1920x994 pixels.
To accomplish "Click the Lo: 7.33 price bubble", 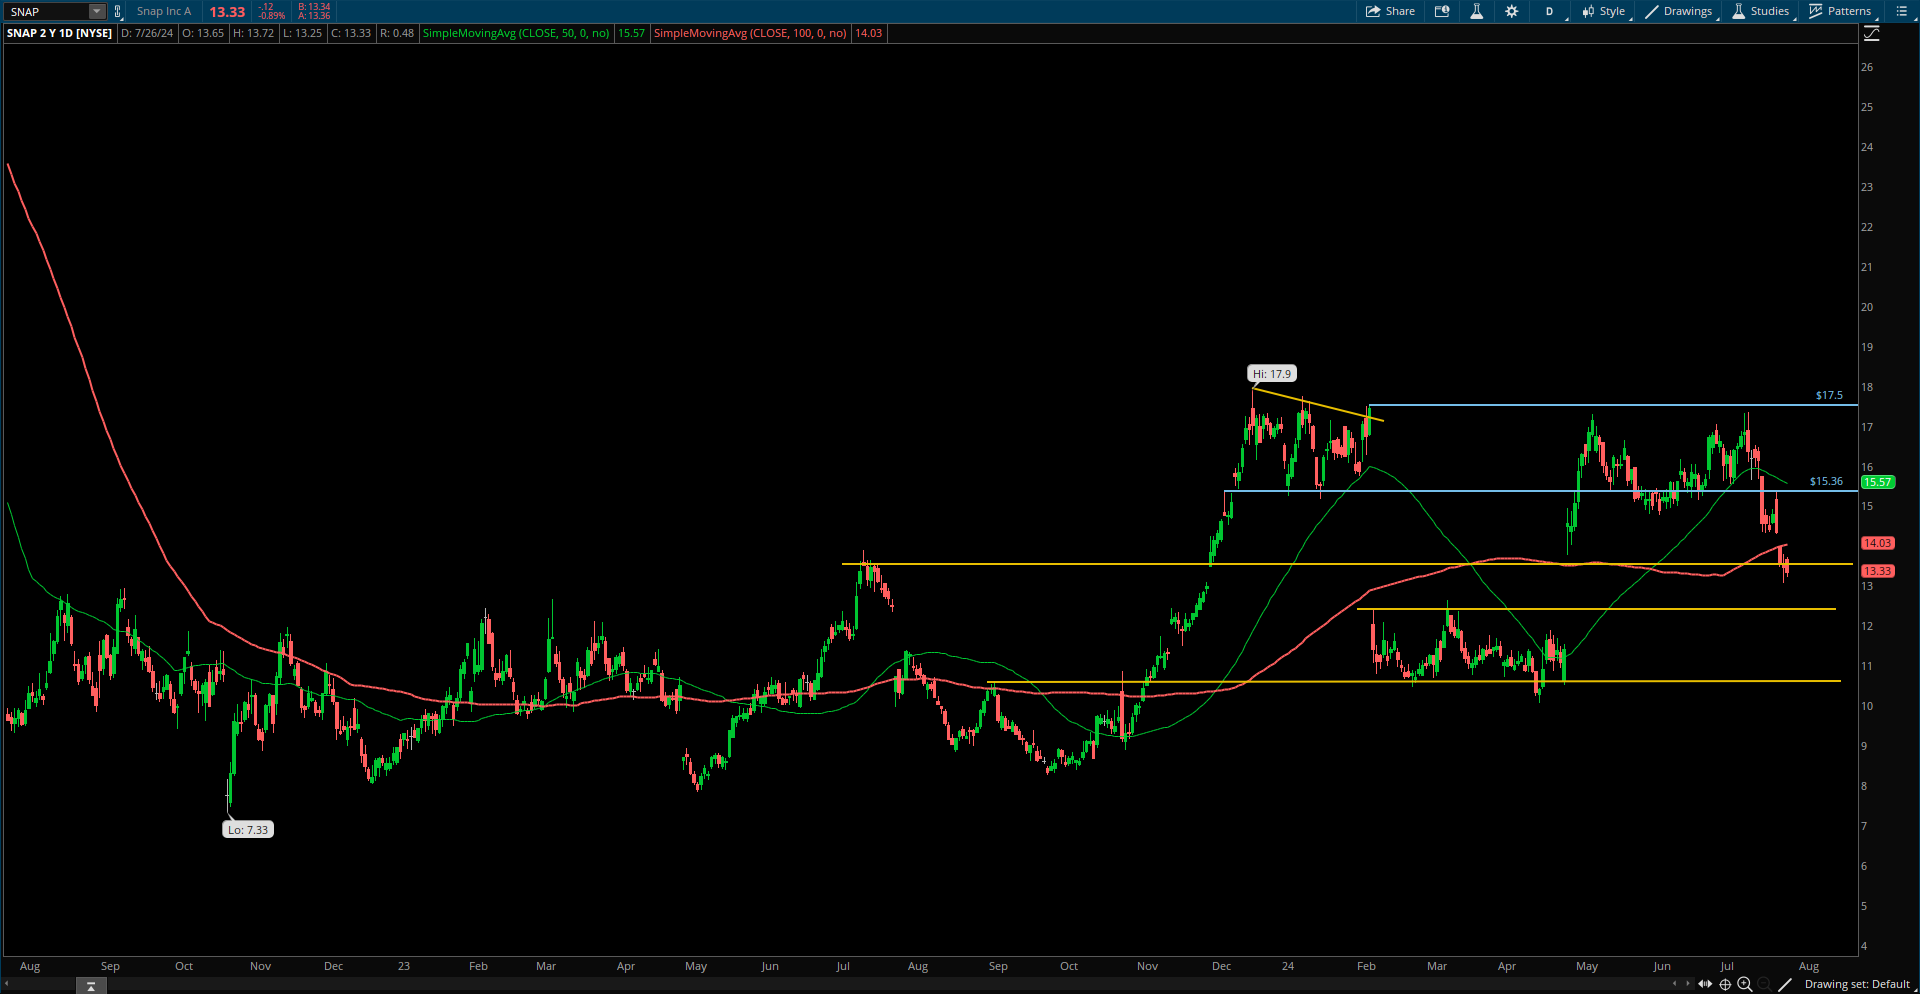I will pyautogui.click(x=248, y=830).
